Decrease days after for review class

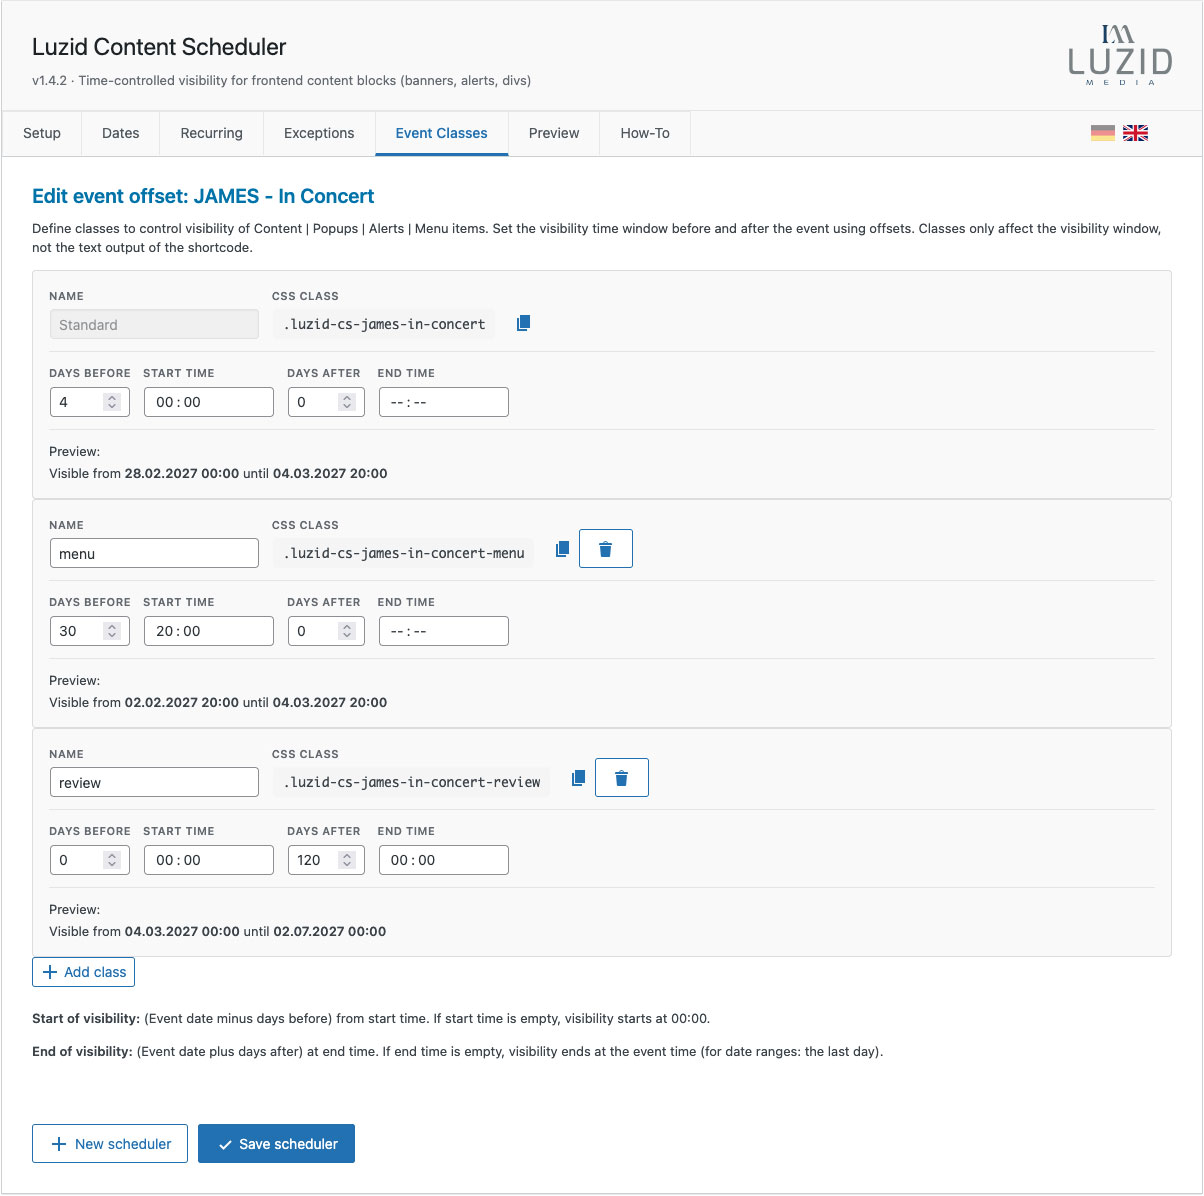[347, 864]
